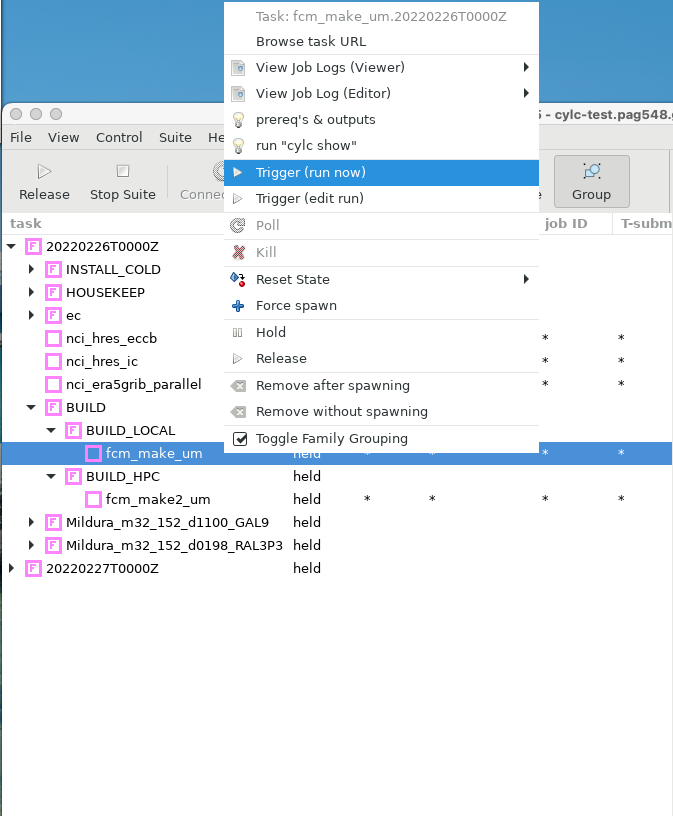Select the Force spawn plus icon

coord(238,306)
